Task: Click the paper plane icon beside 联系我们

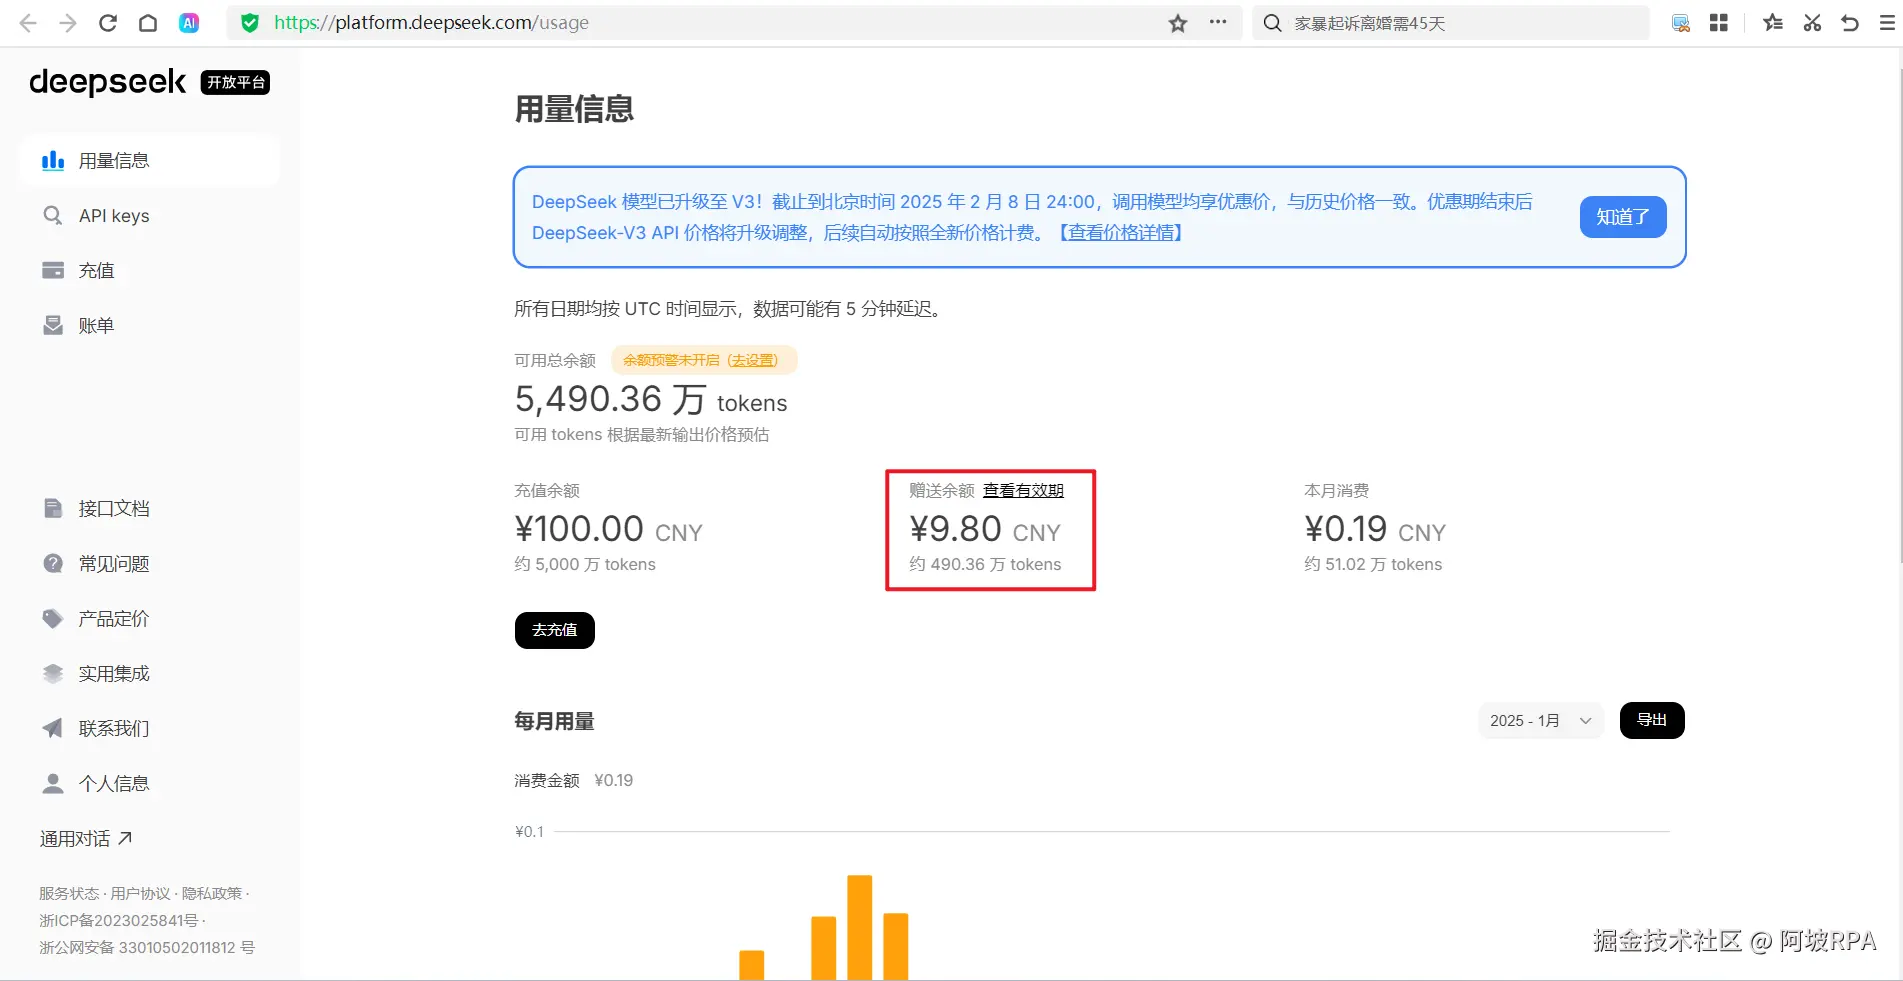Action: [x=53, y=728]
